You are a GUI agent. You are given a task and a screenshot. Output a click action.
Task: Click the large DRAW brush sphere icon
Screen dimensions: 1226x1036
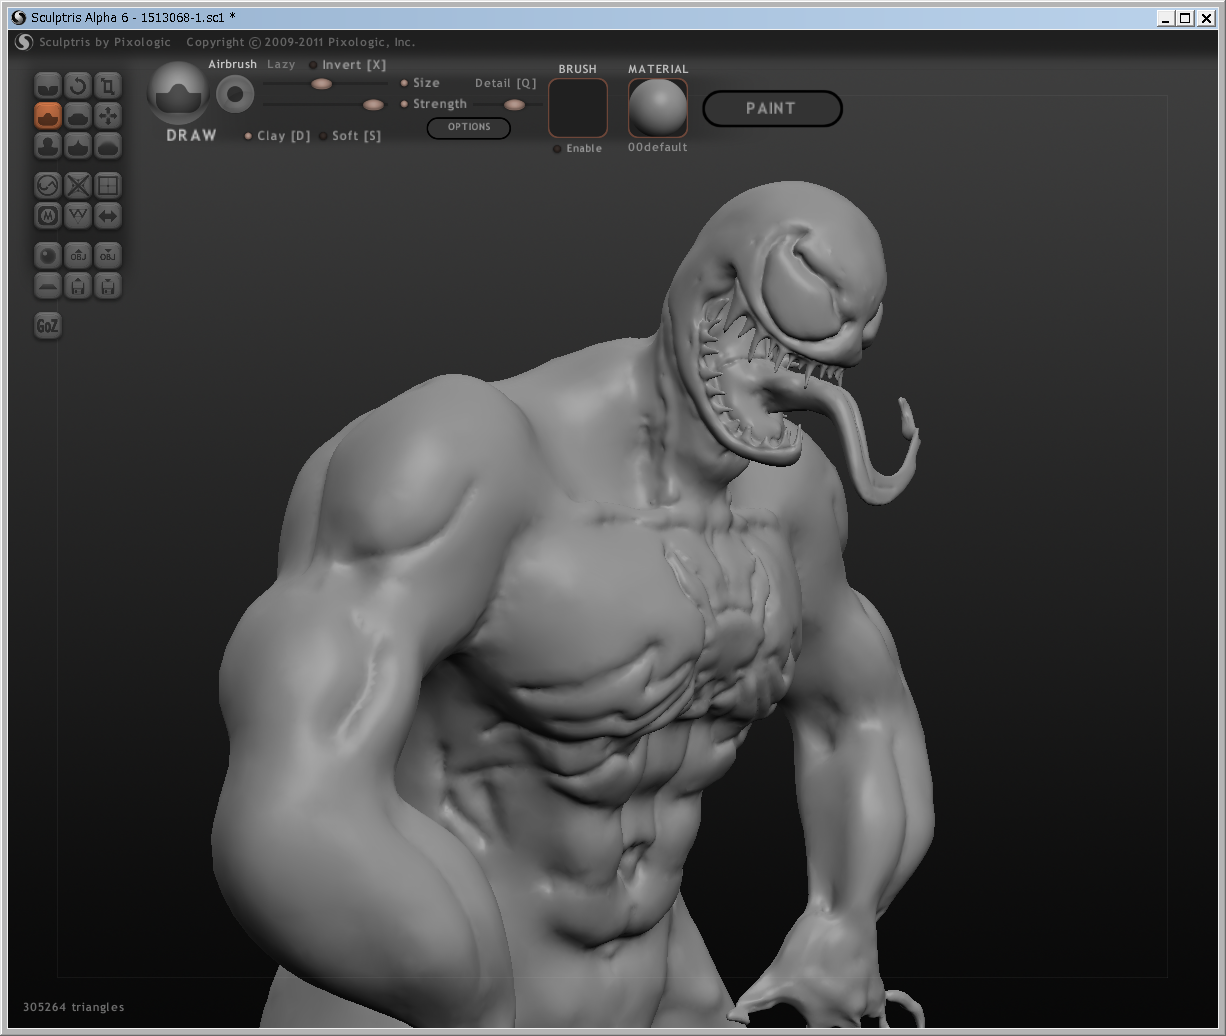(179, 93)
